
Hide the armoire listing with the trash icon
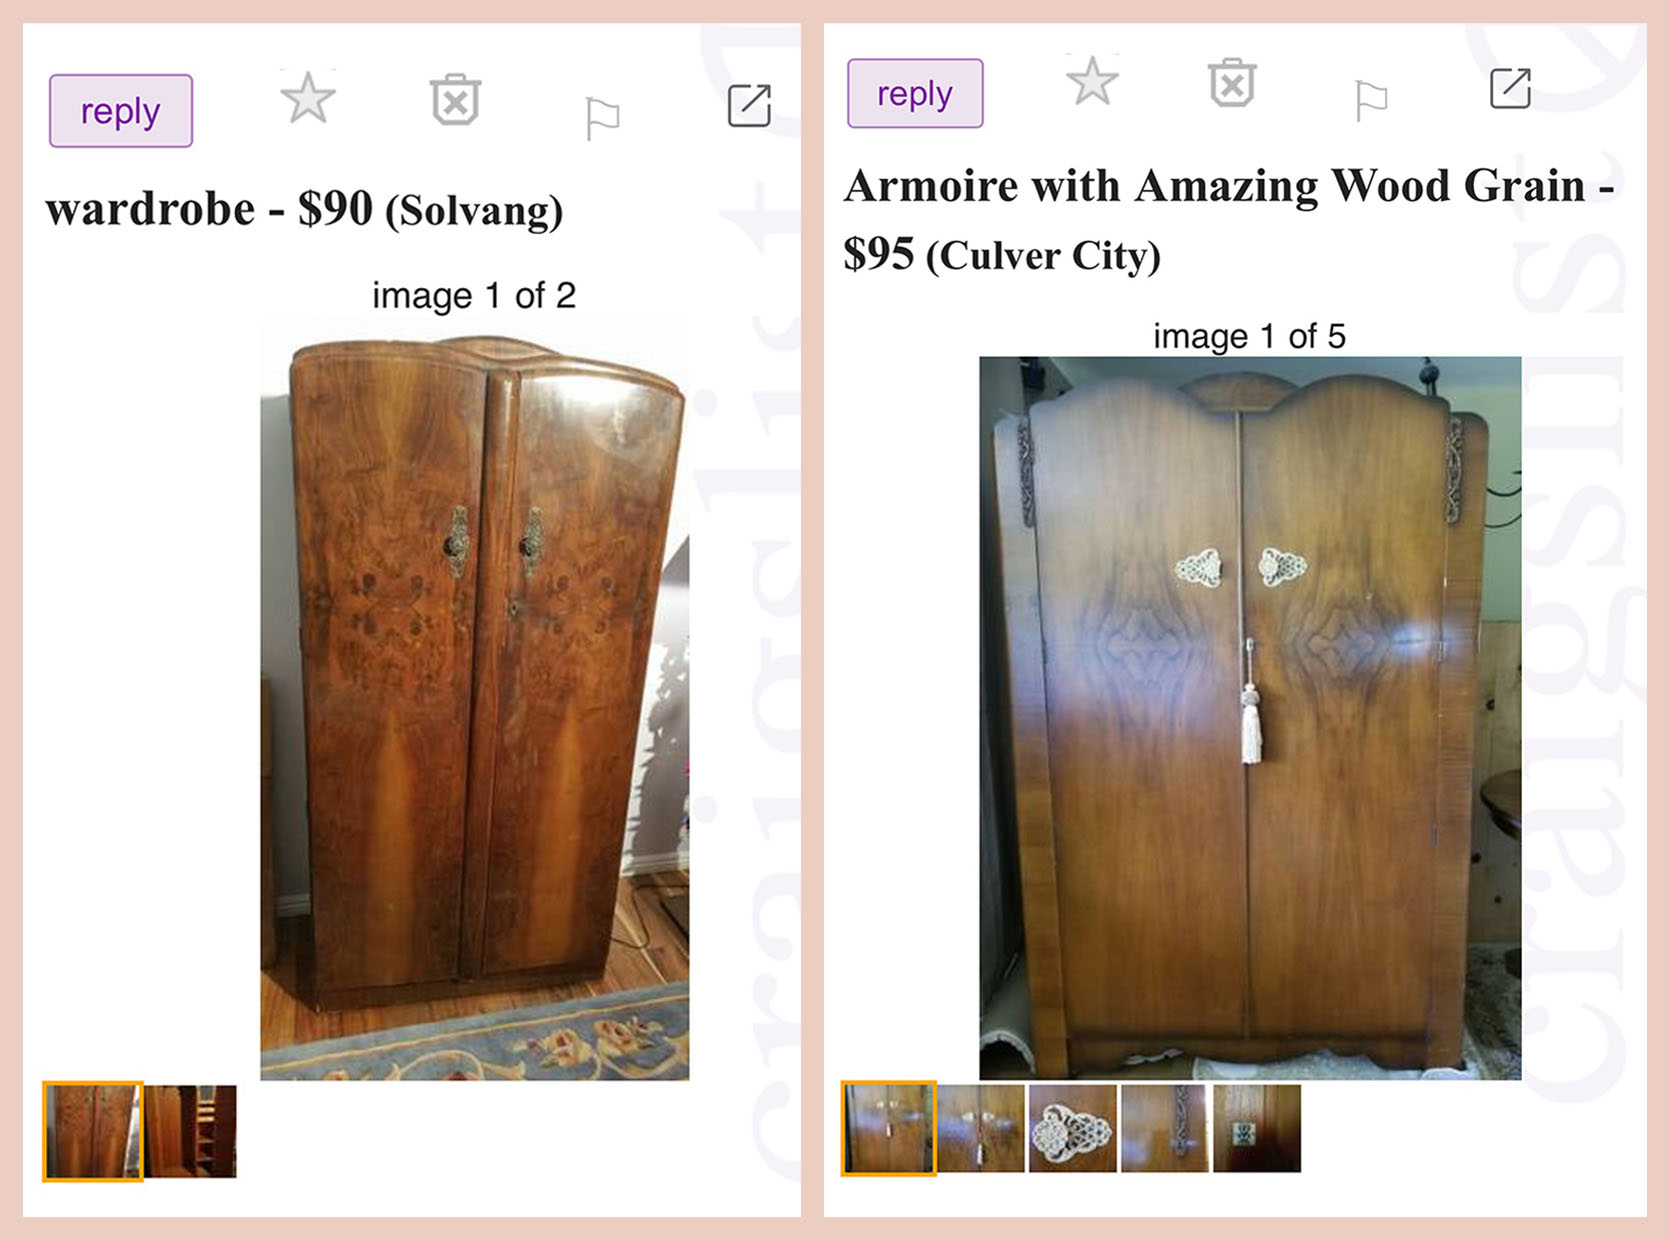(x=1232, y=82)
